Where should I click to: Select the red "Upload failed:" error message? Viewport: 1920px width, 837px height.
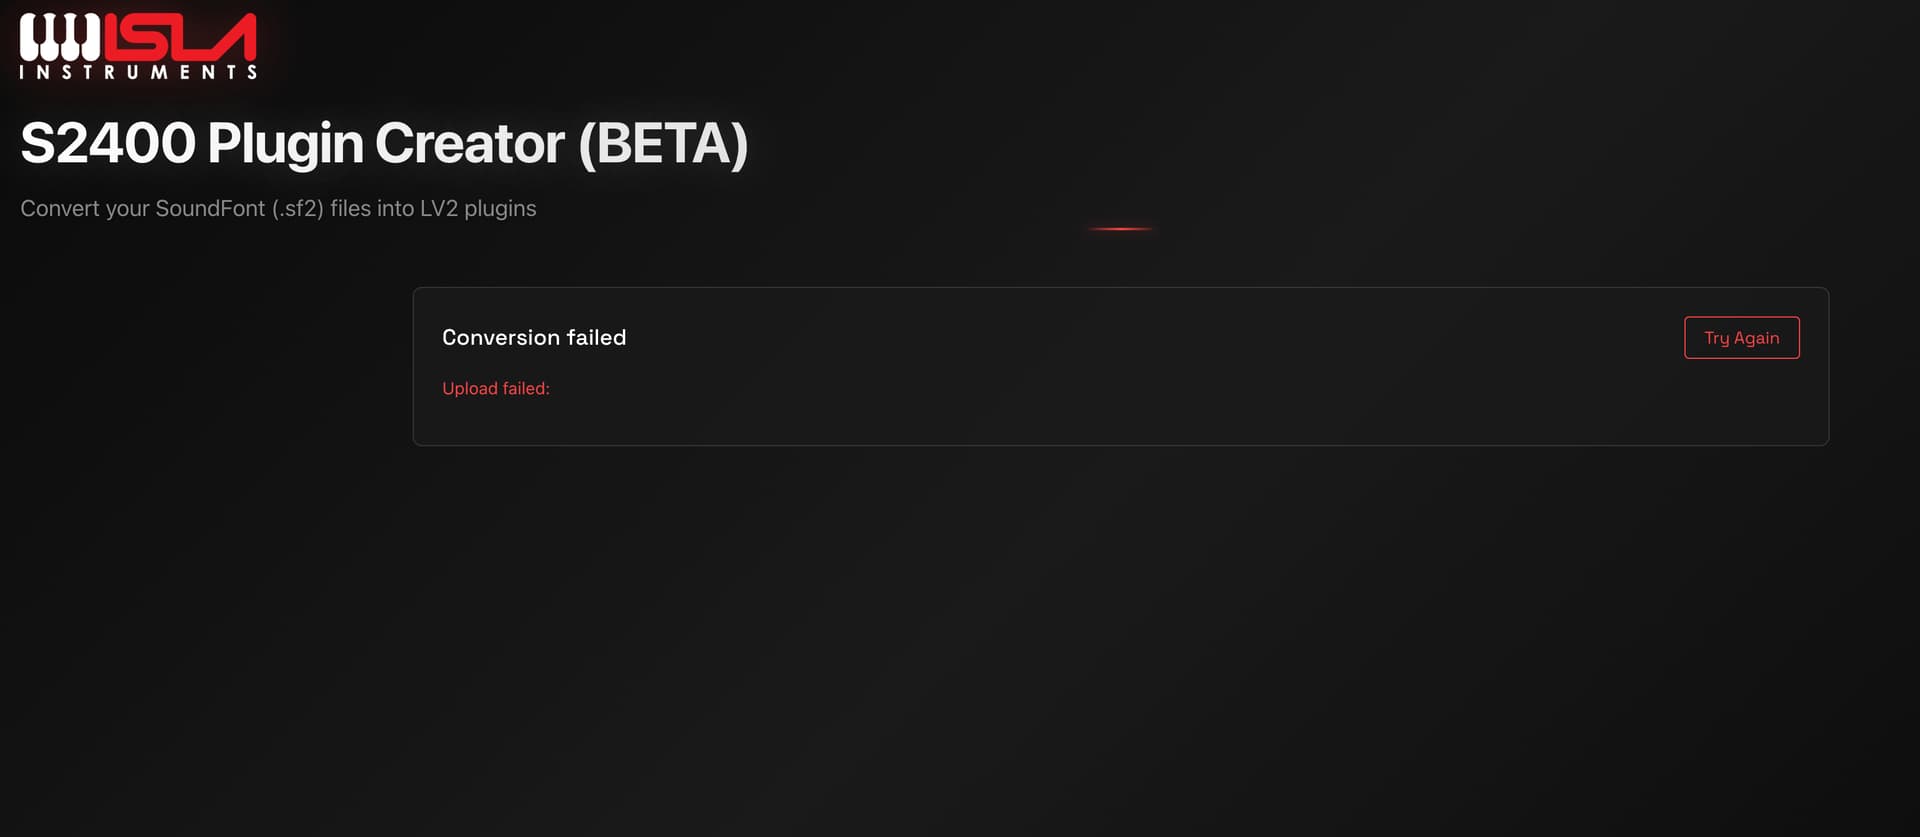(x=496, y=388)
